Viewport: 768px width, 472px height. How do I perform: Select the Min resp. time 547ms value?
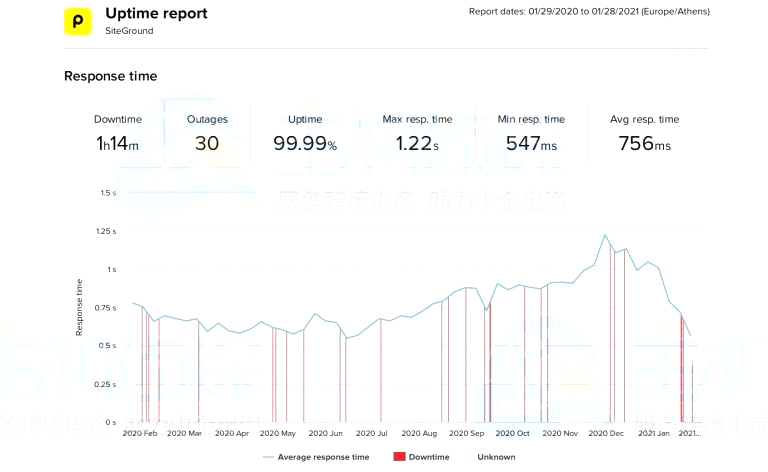pyautogui.click(x=531, y=144)
